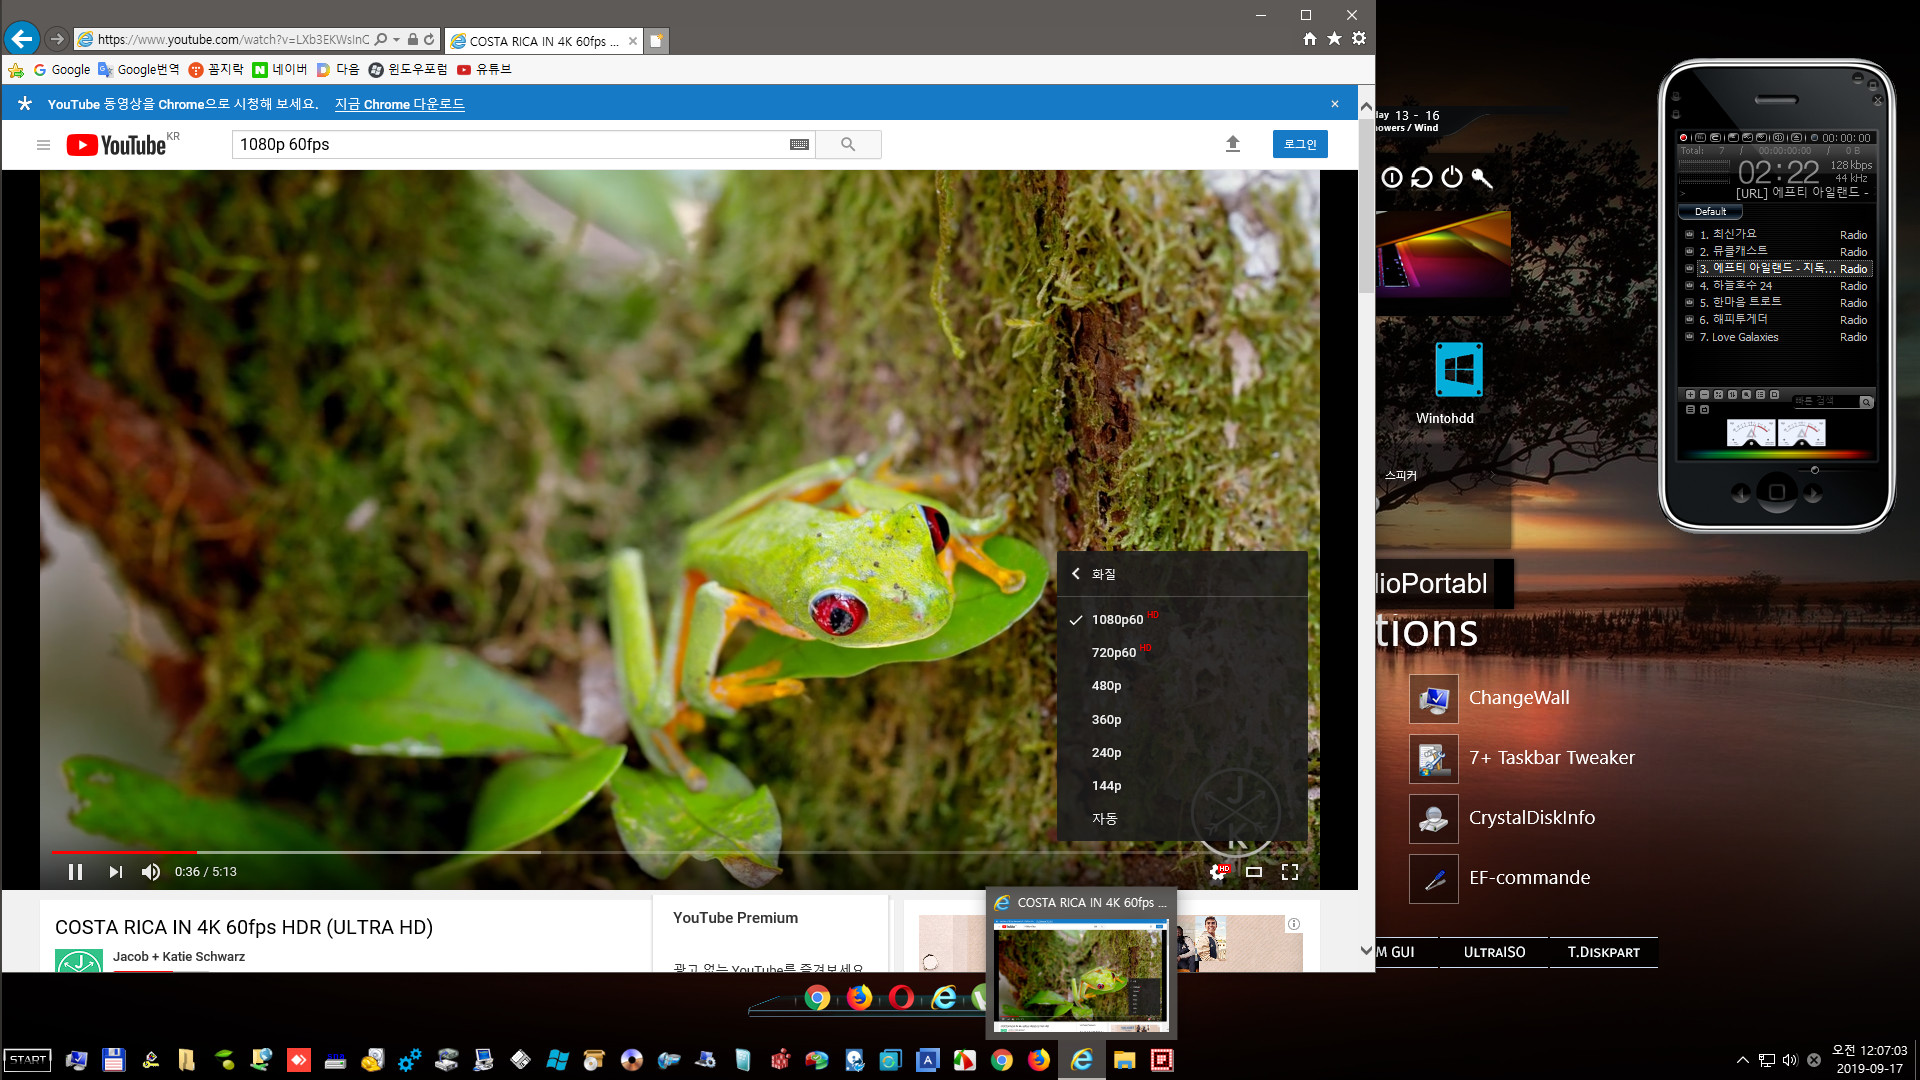The width and height of the screenshot is (1920, 1080).
Task: Click the browser address bar URL
Action: click(x=233, y=40)
